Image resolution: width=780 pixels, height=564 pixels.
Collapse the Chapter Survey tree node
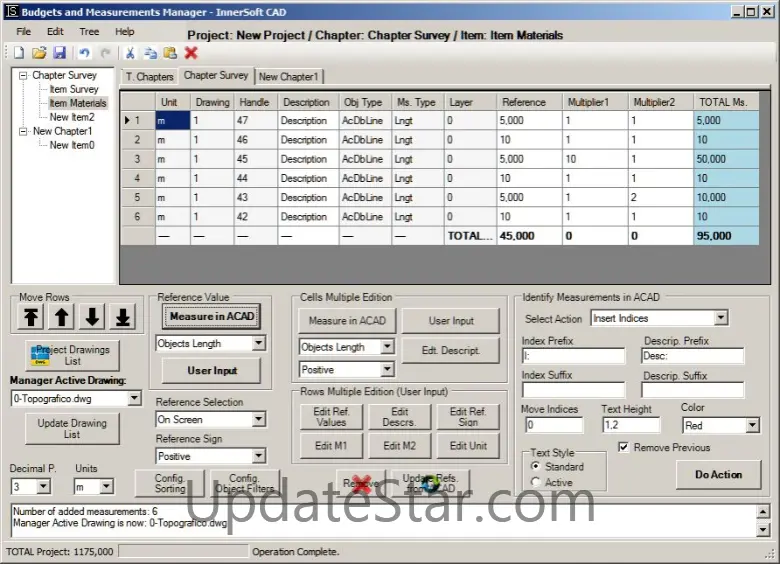coord(23,76)
